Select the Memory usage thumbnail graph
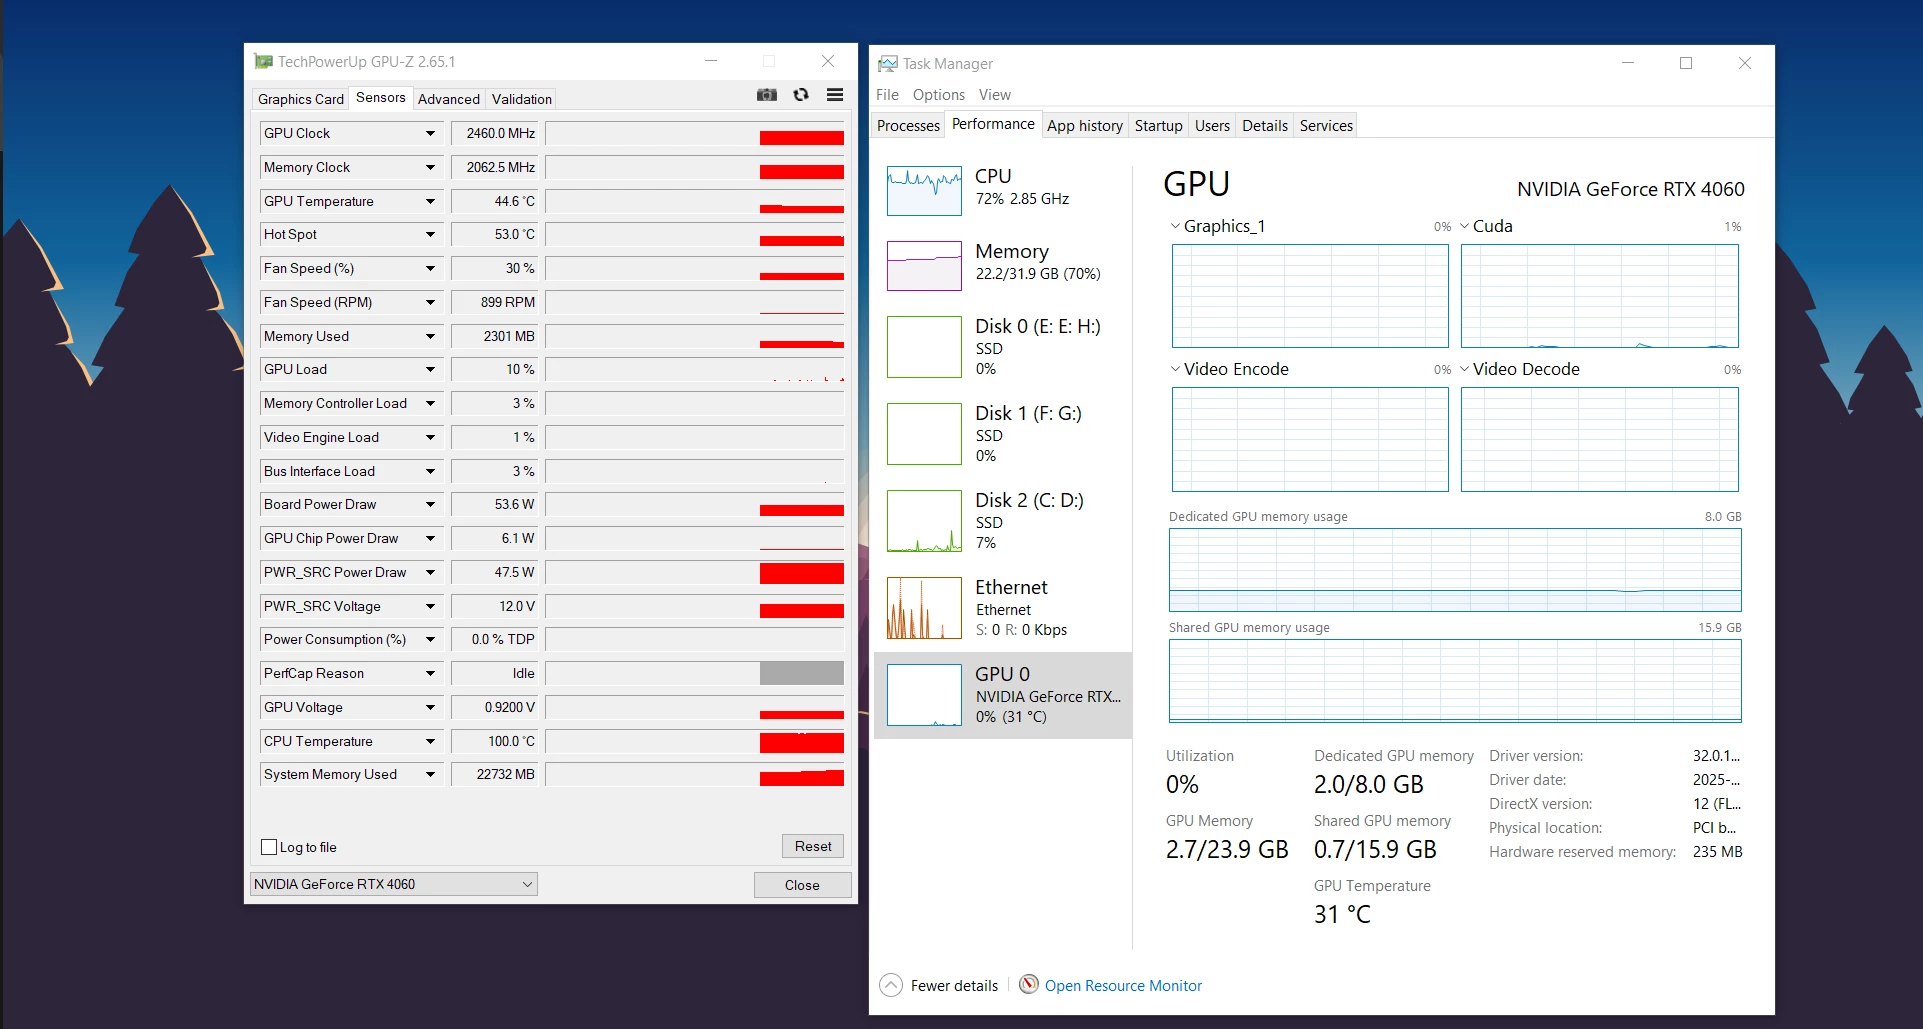Viewport: 1923px width, 1029px height. [924, 266]
